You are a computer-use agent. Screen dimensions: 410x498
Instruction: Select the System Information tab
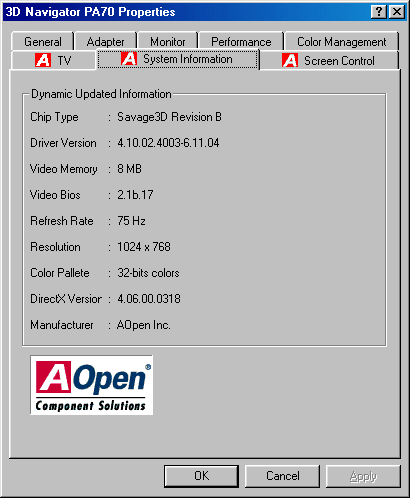click(178, 59)
